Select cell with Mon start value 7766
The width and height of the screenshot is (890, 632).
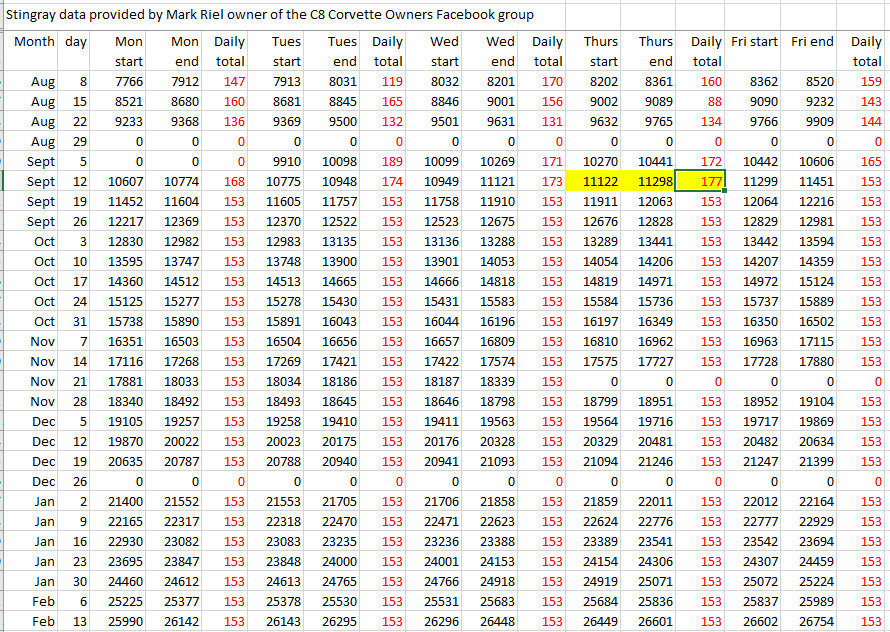pyautogui.click(x=129, y=81)
